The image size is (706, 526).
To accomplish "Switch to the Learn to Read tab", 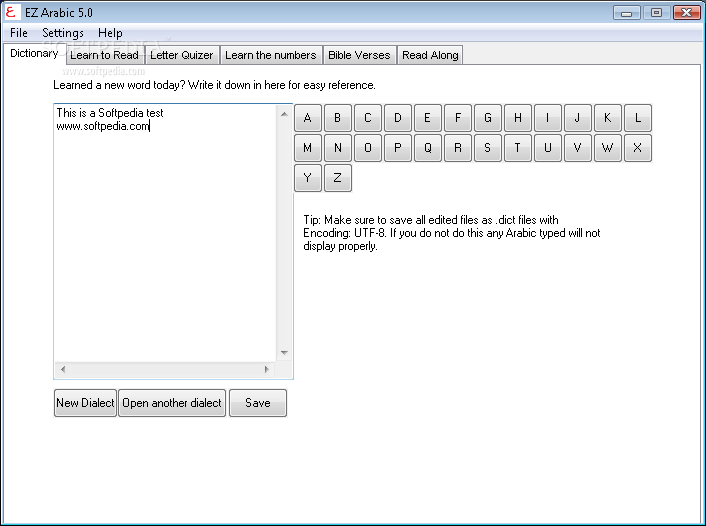I will click(x=104, y=55).
